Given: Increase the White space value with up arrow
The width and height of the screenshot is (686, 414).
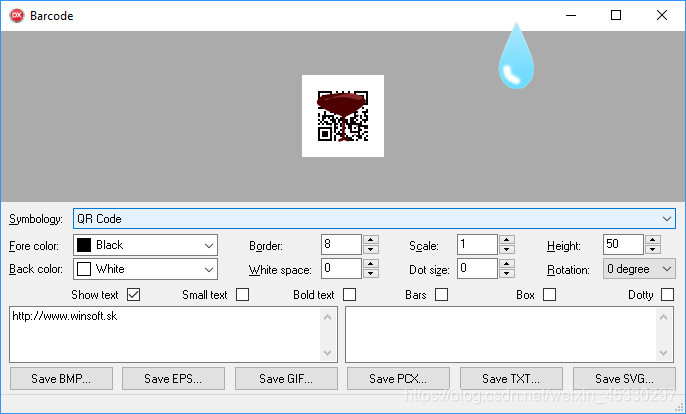Looking at the screenshot, I should [371, 263].
